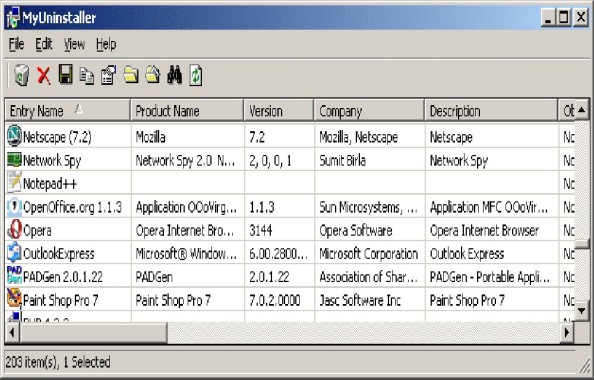Viewport: 594px width, 380px height.
Task: Open the Edit menu
Action: (44, 44)
